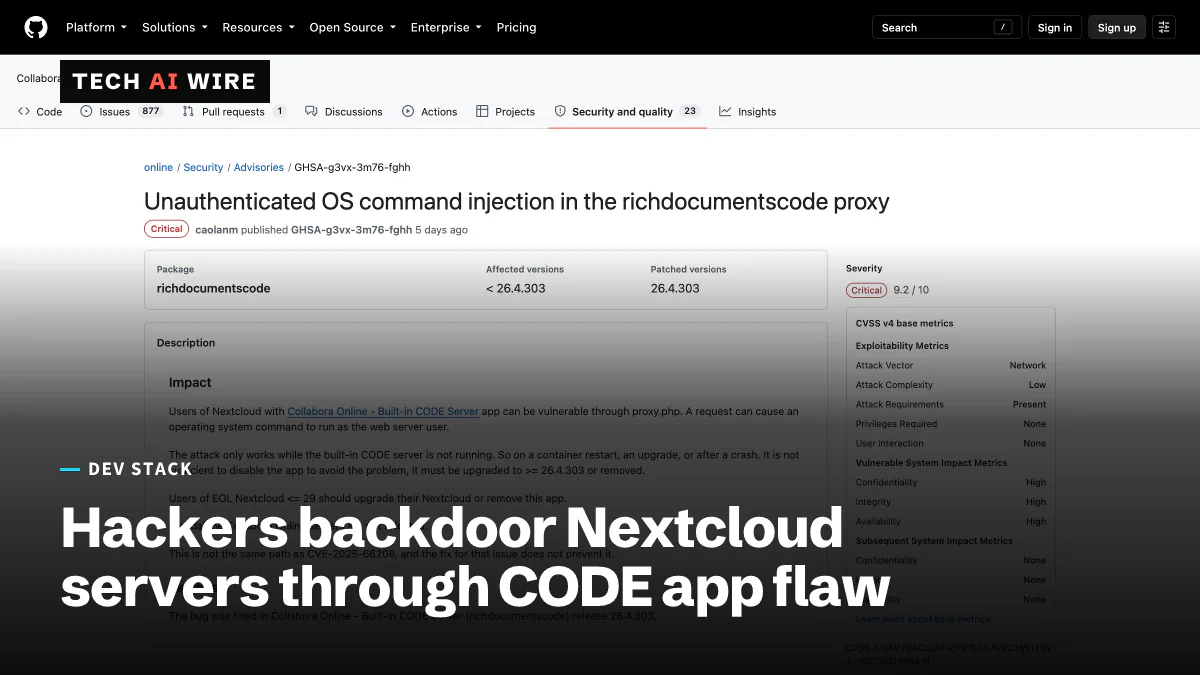Image resolution: width=1200 pixels, height=675 pixels.
Task: Click the Sign in button
Action: point(1055,27)
